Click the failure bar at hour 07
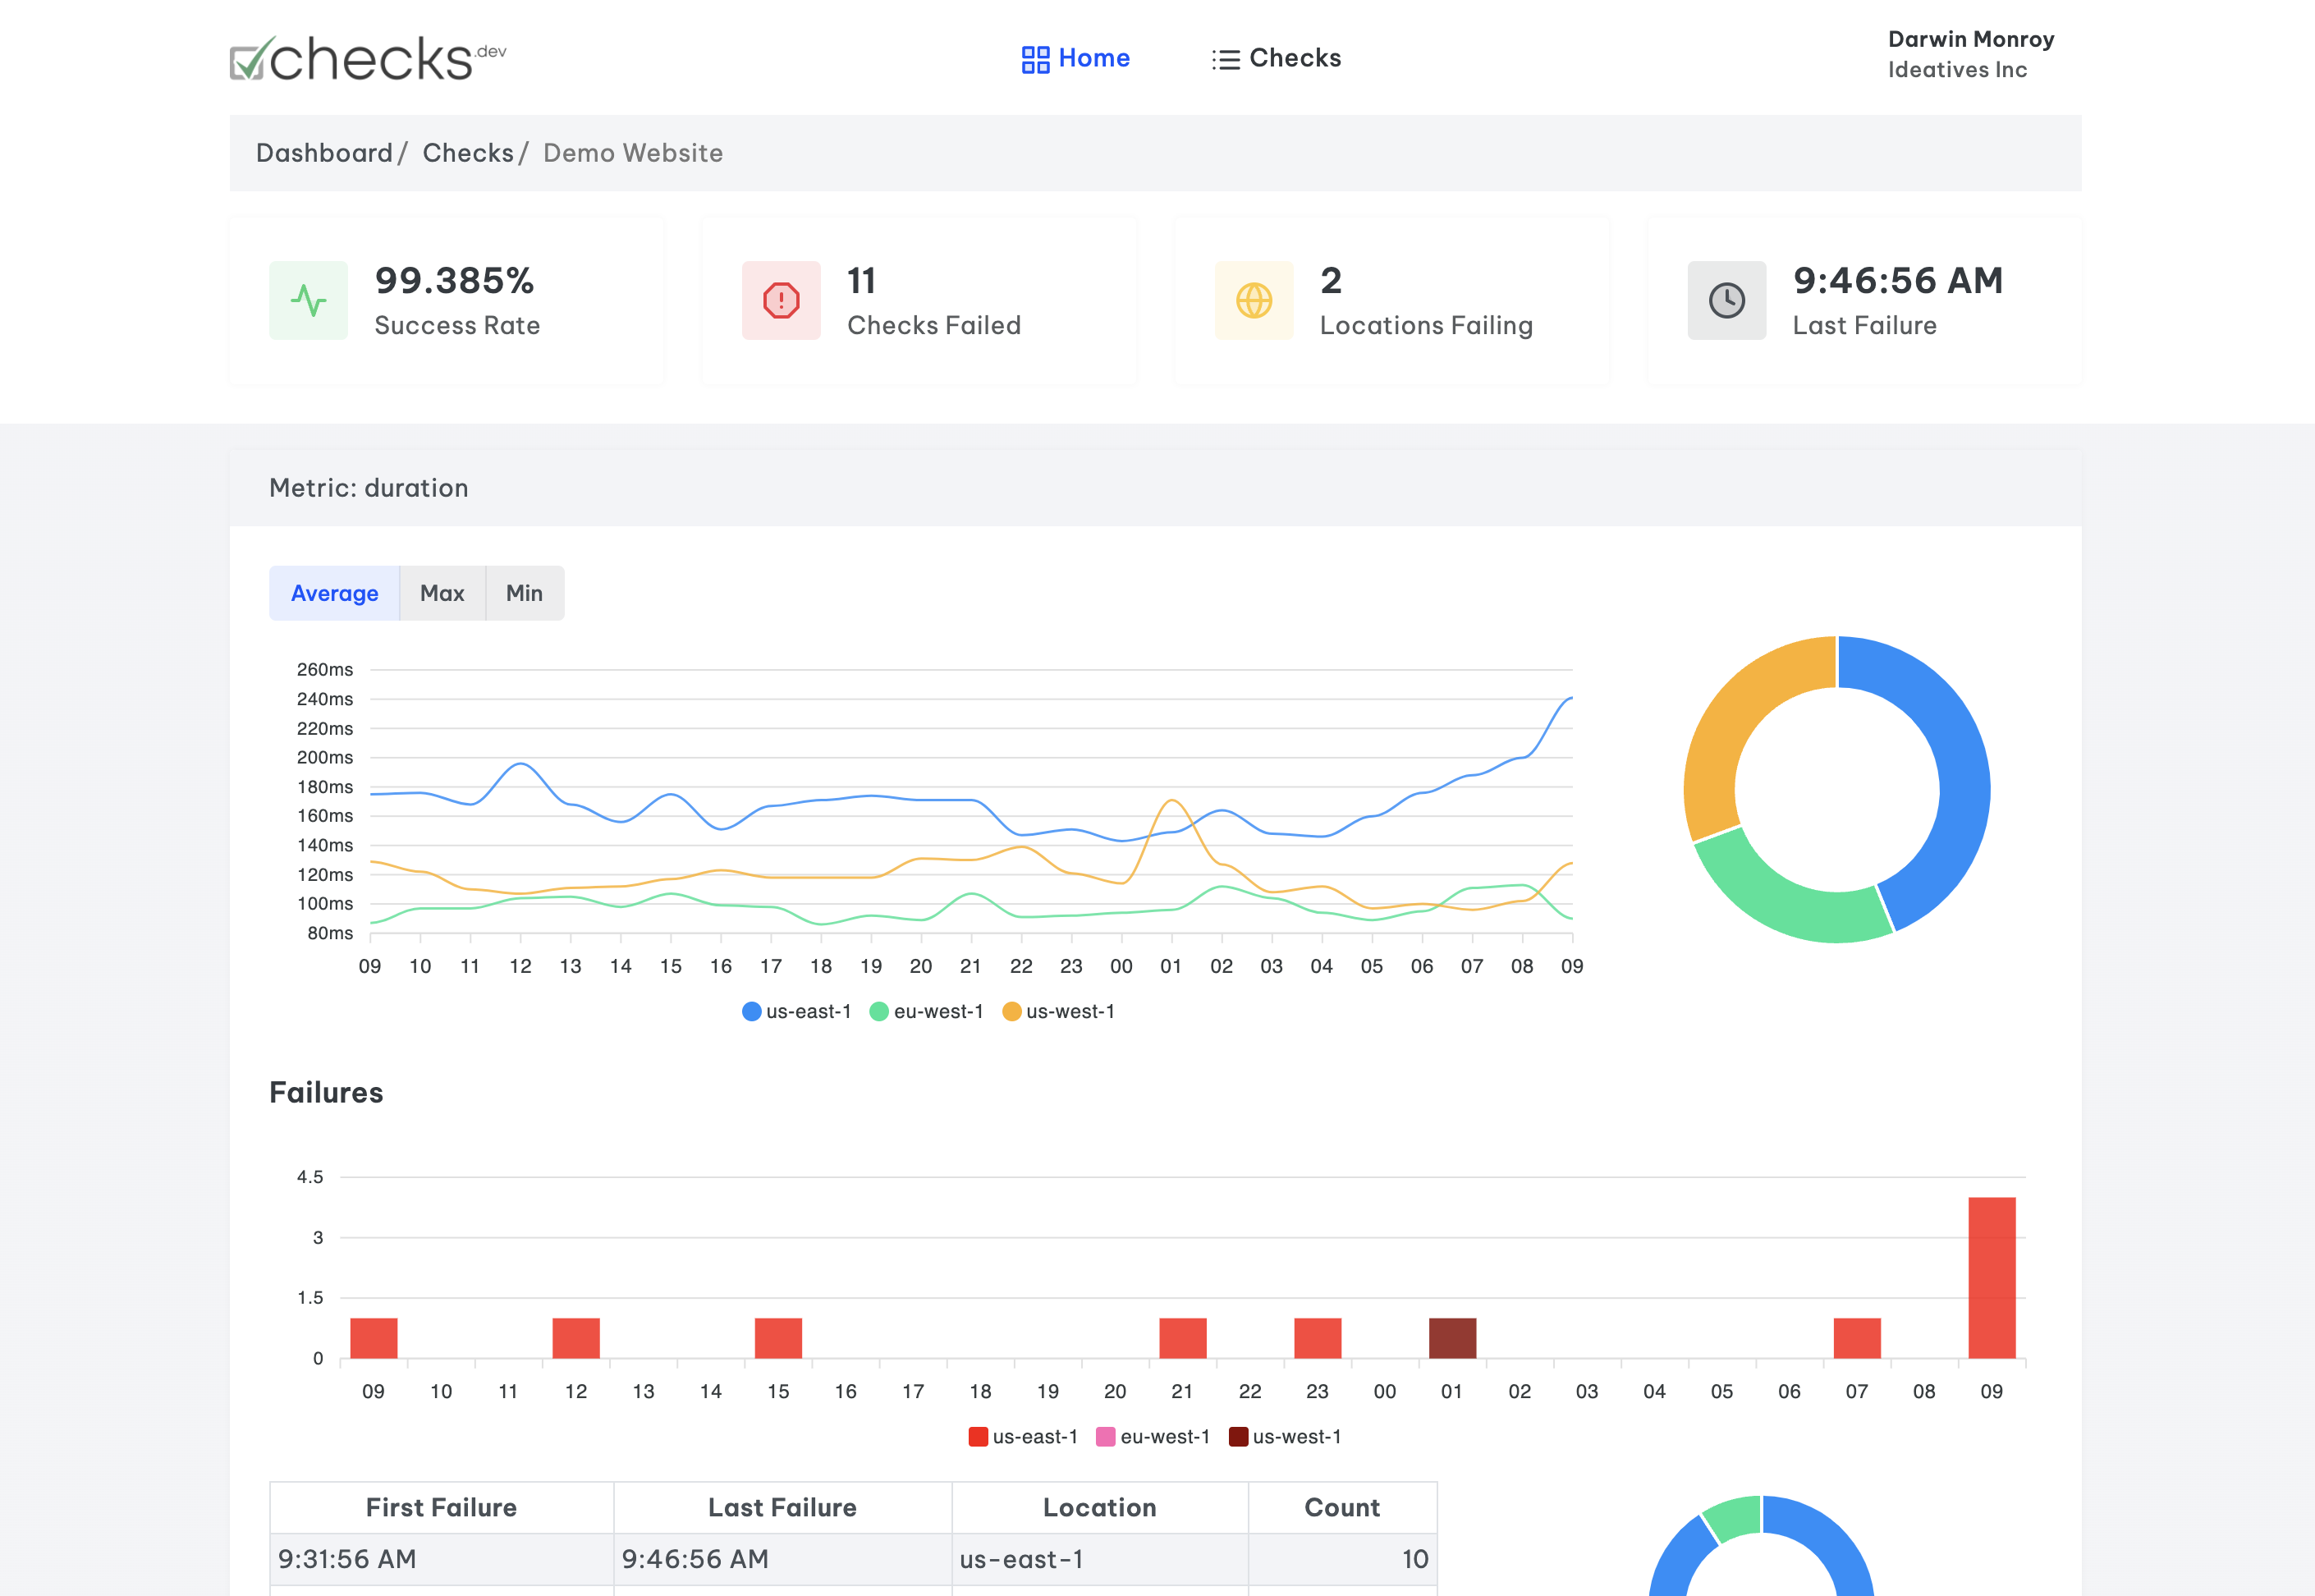This screenshot has height=1596, width=2315. coord(1857,1338)
